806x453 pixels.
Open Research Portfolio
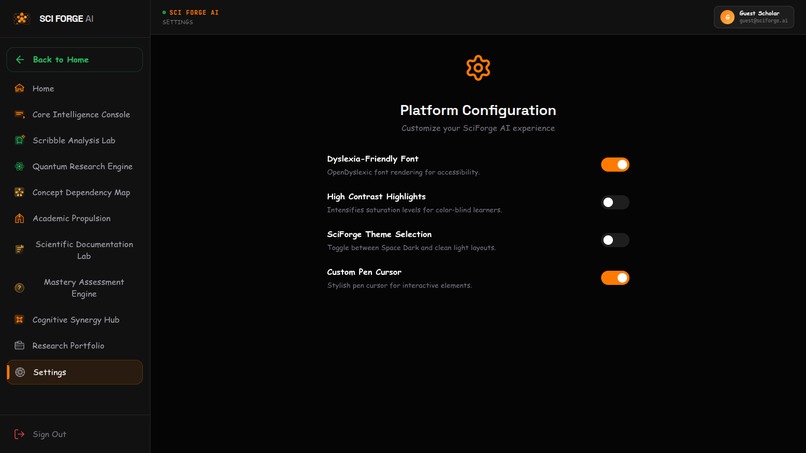click(75, 346)
